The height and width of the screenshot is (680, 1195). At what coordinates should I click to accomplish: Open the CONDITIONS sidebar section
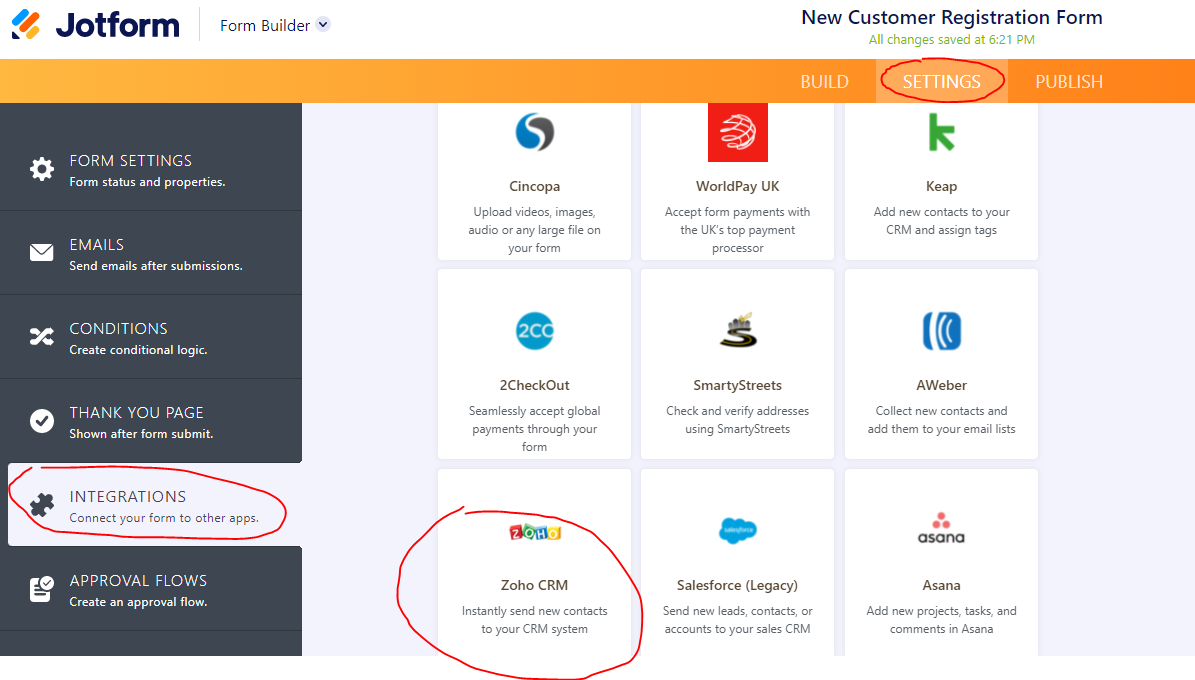click(151, 337)
